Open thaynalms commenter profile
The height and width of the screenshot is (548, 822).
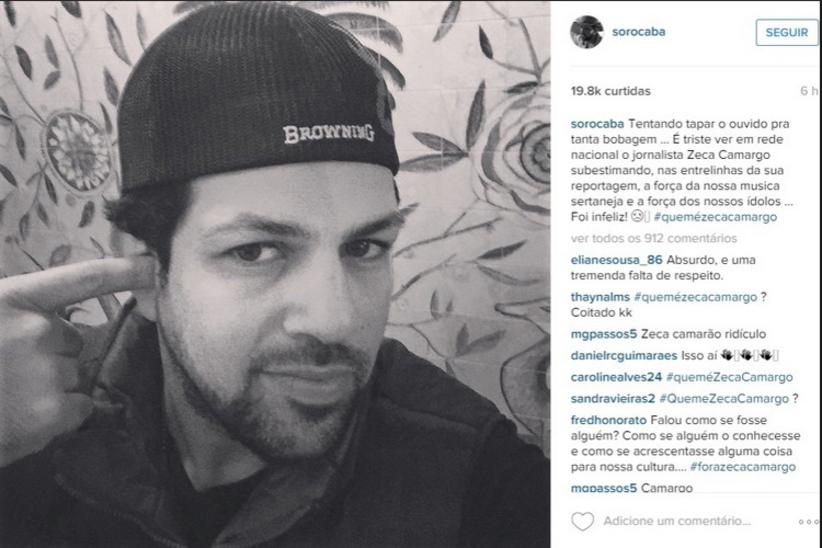click(x=600, y=297)
